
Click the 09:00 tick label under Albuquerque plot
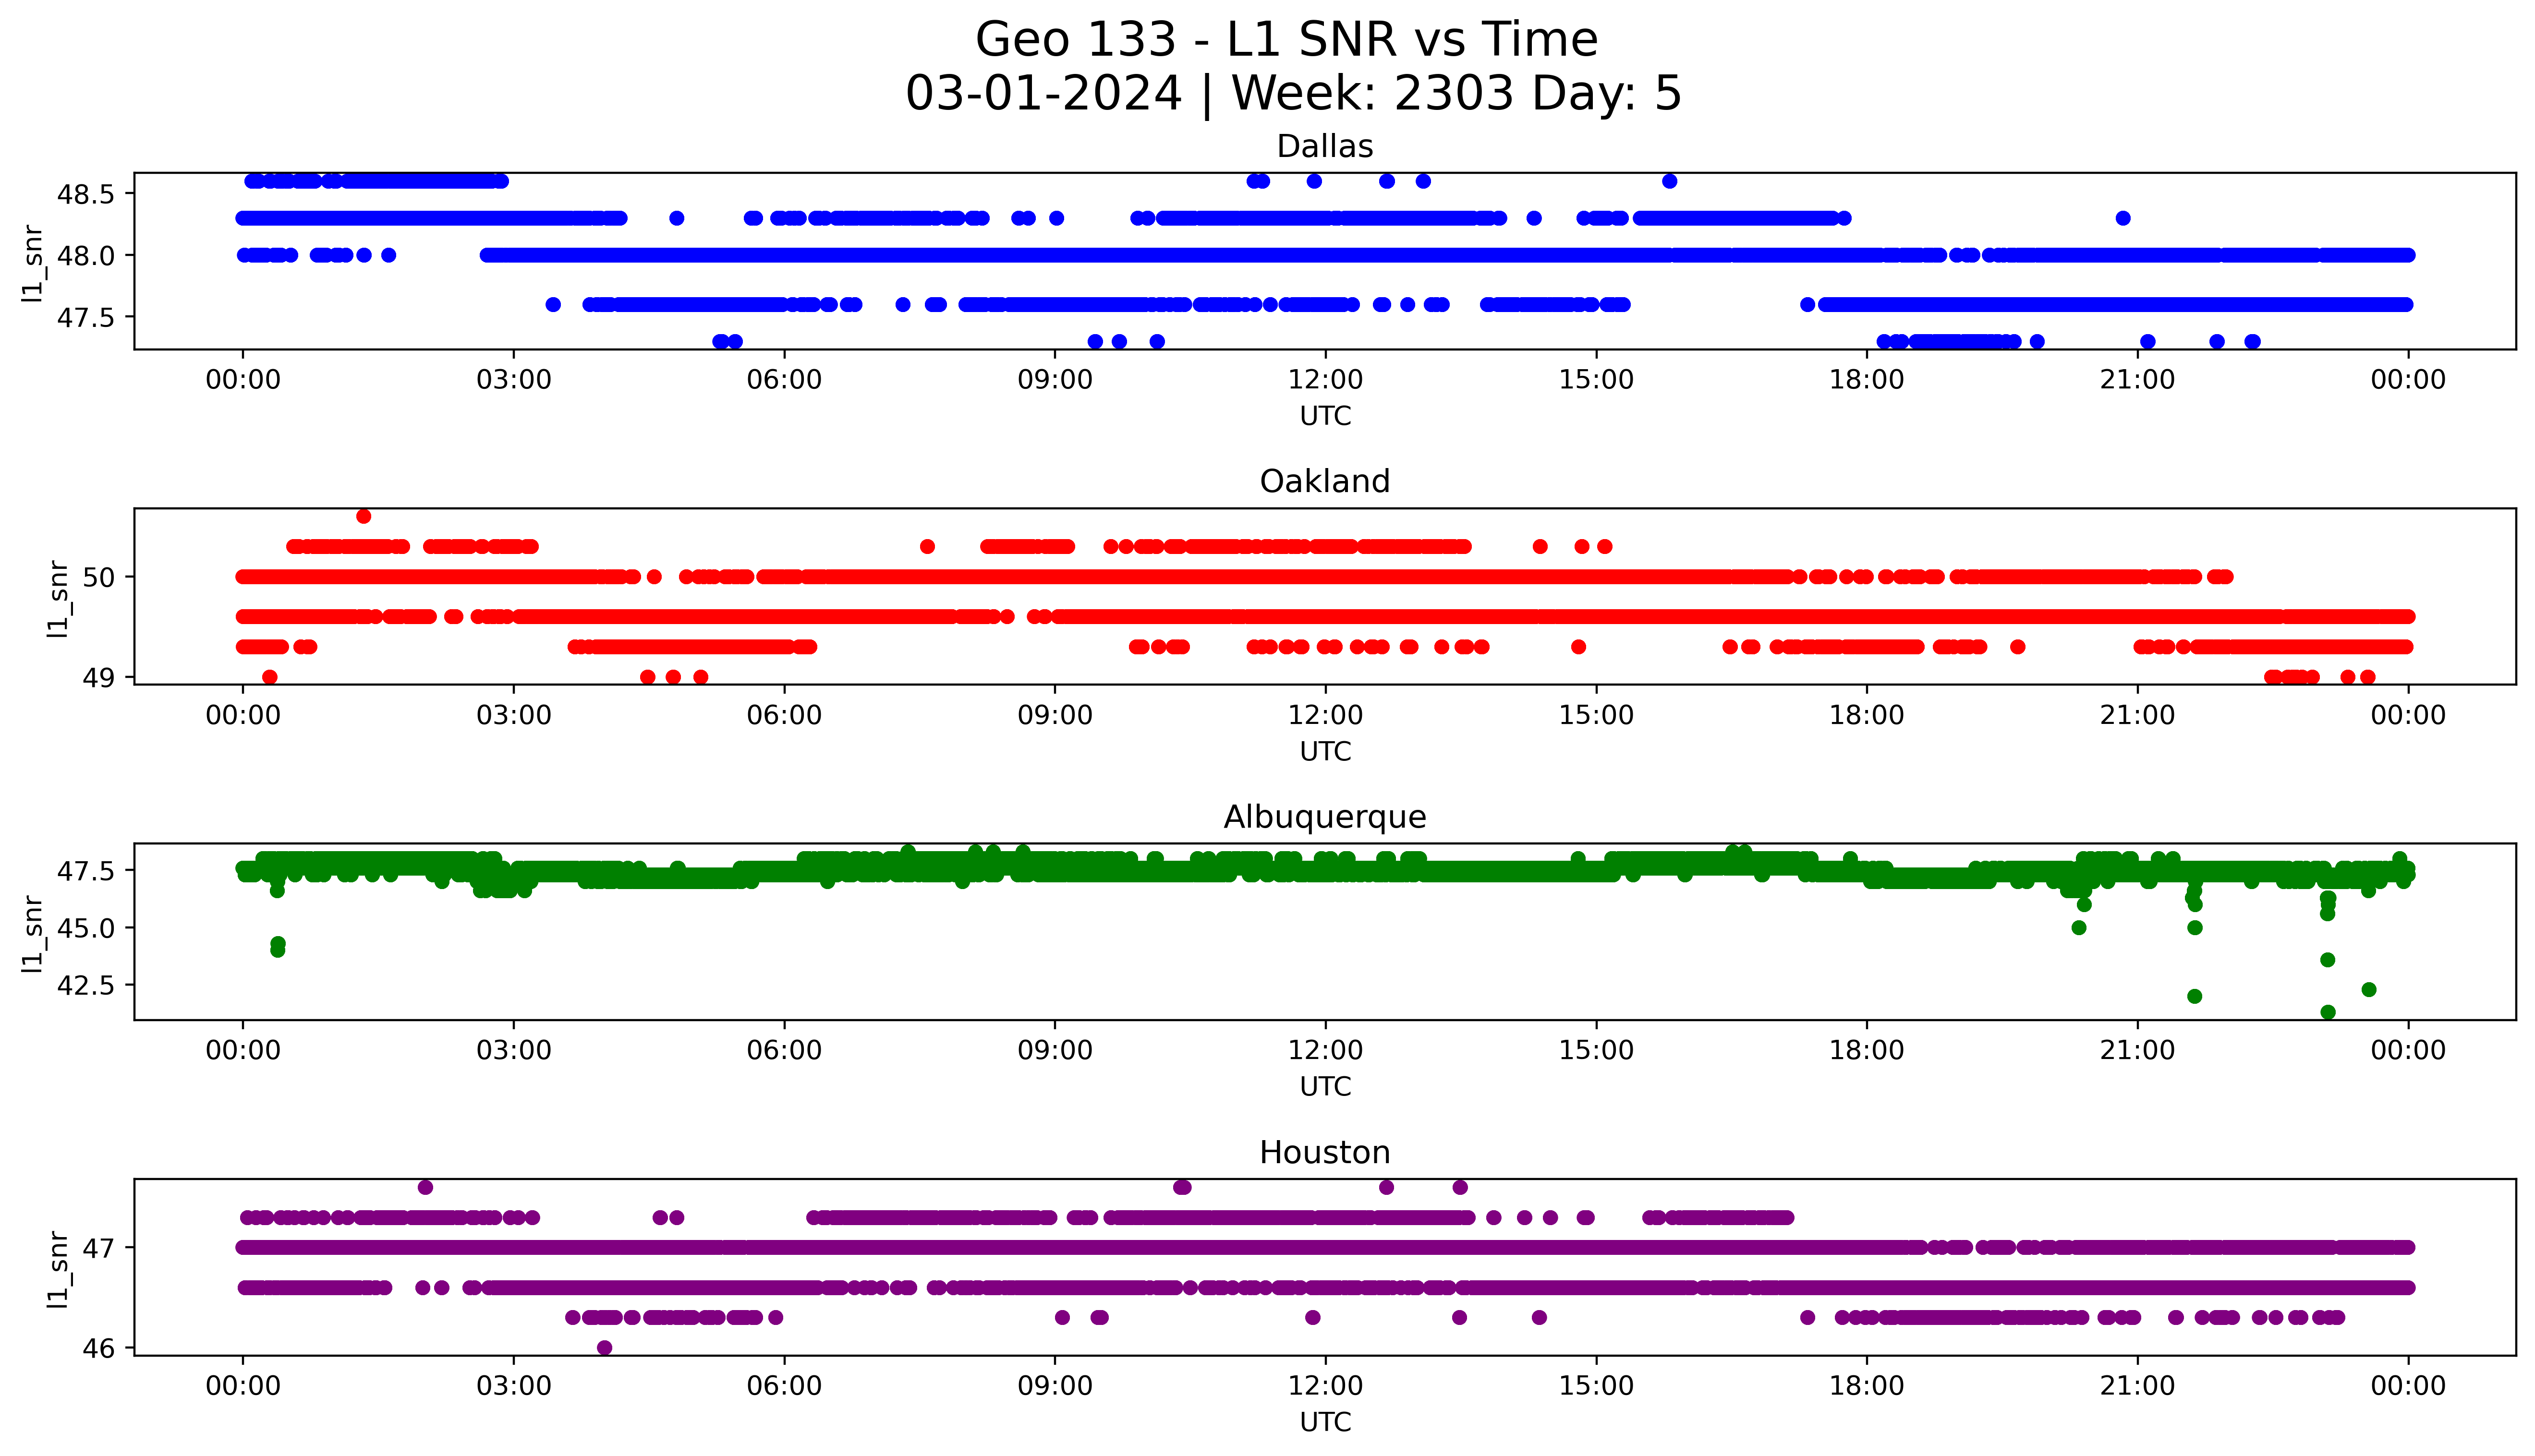(x=1055, y=1050)
